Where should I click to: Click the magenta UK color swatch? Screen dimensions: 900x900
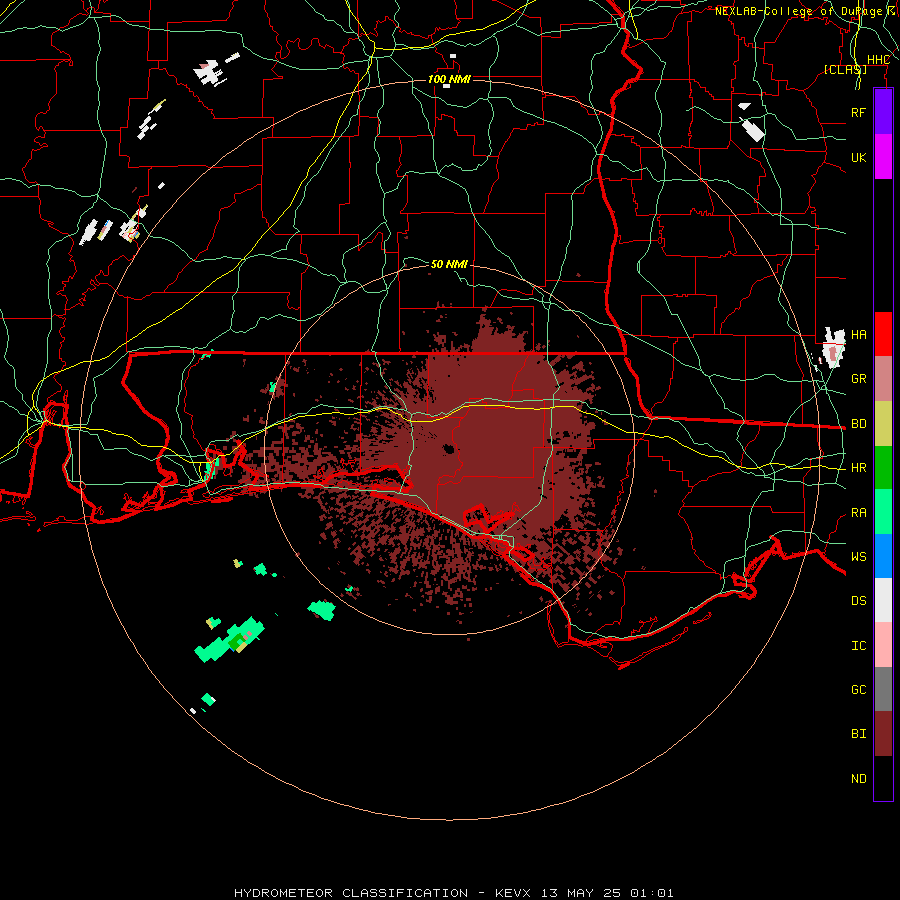click(x=883, y=157)
